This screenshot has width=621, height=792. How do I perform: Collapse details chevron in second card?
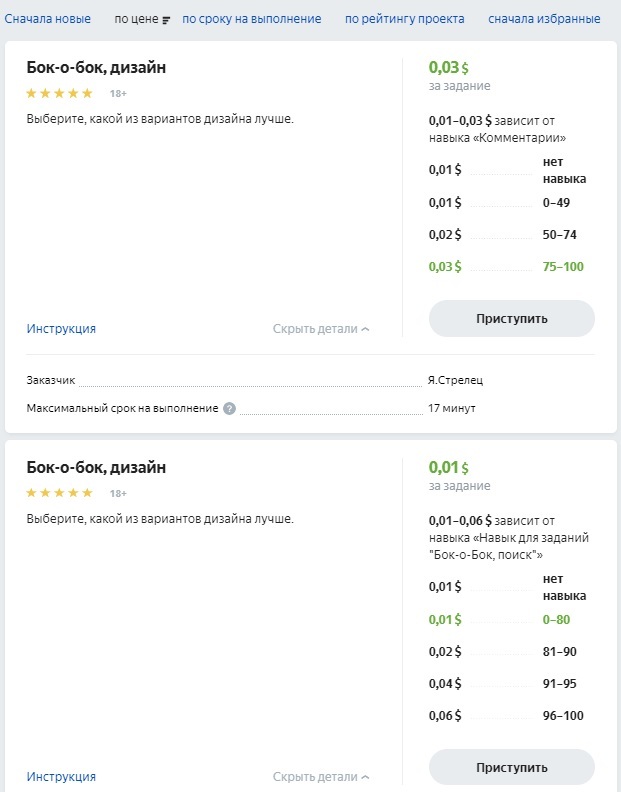pyautogui.click(x=365, y=777)
